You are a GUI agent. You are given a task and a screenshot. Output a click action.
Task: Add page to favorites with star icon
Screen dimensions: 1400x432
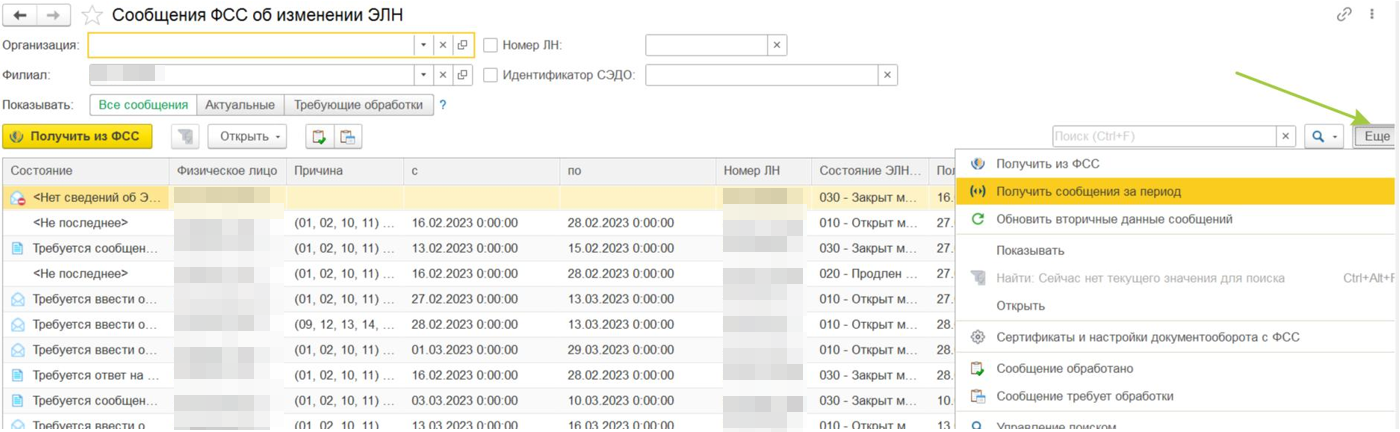click(x=92, y=15)
